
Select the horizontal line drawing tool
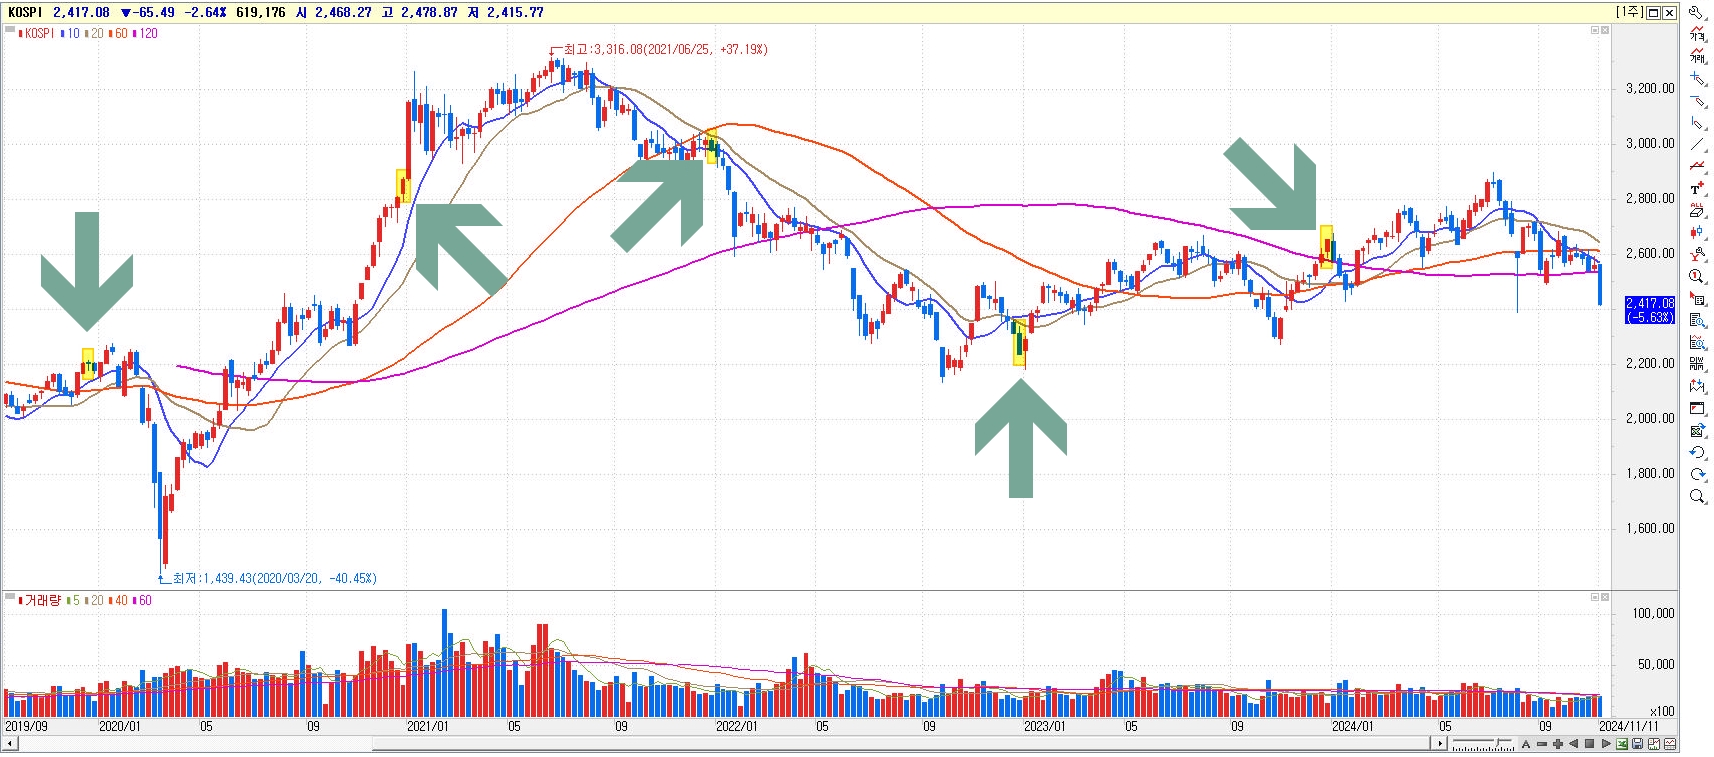point(1697,101)
